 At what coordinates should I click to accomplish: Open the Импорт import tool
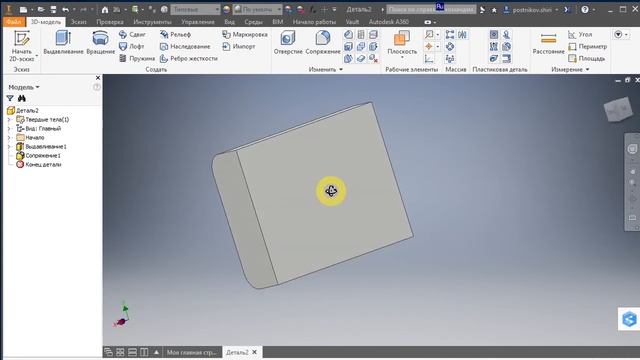tap(239, 47)
